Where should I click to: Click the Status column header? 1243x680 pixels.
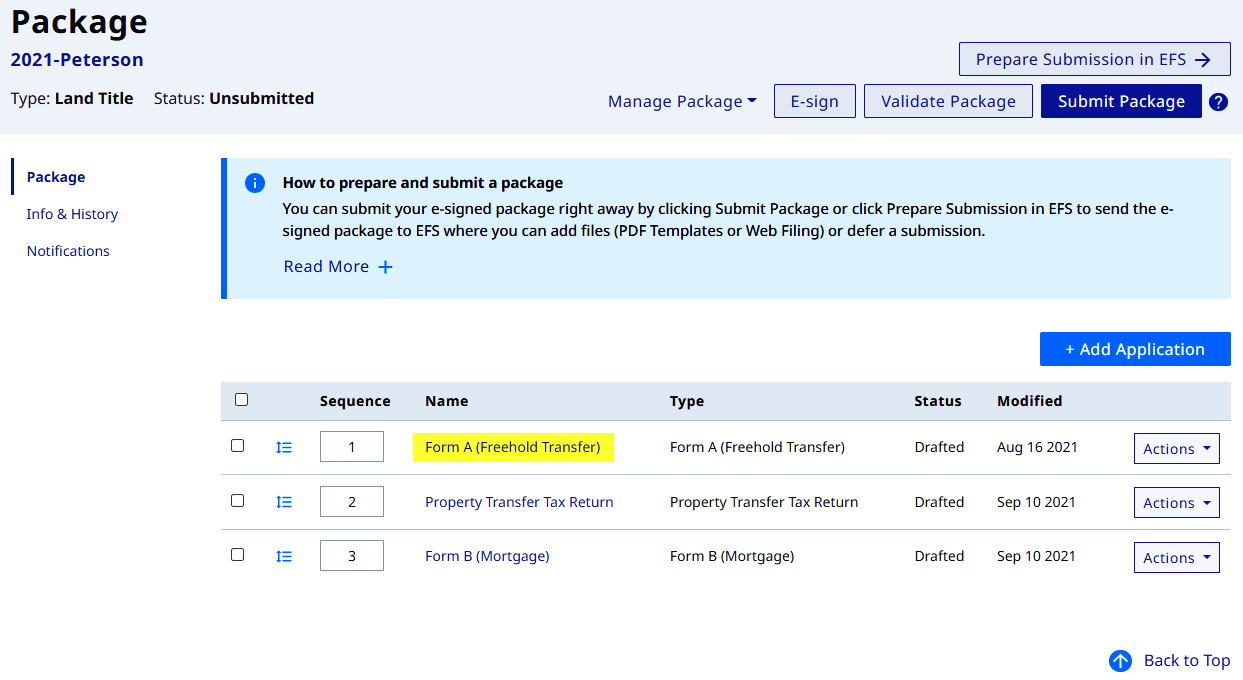click(x=938, y=401)
